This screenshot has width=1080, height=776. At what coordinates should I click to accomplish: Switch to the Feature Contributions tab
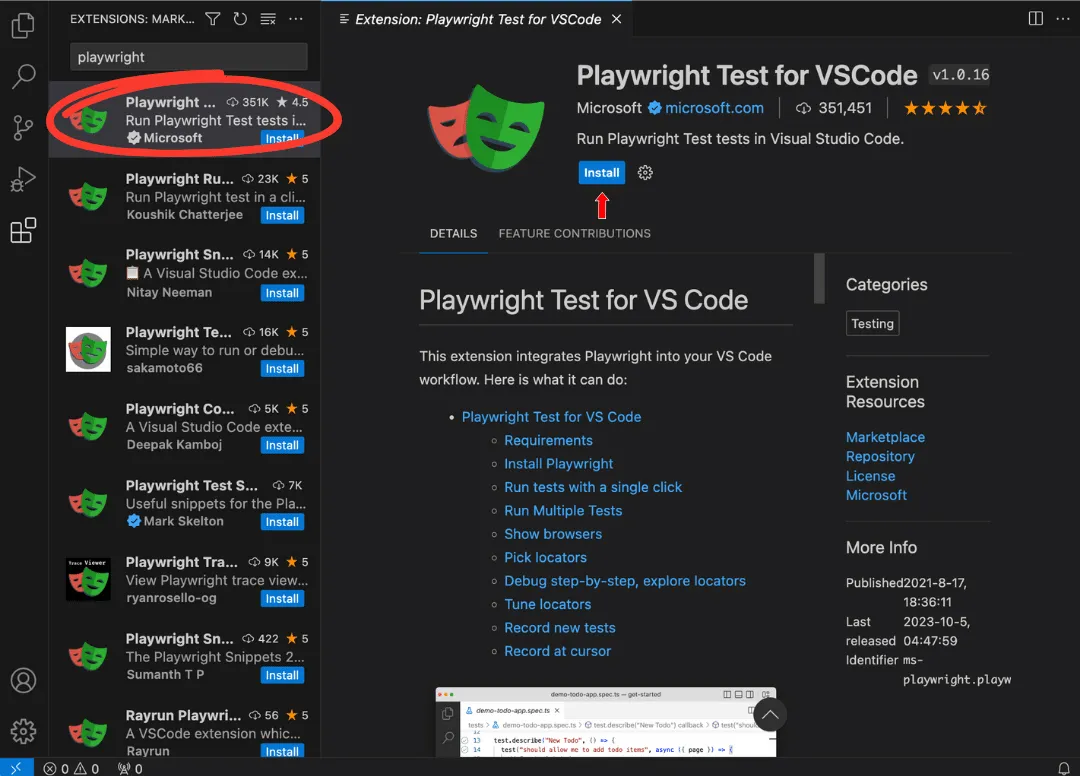(574, 233)
